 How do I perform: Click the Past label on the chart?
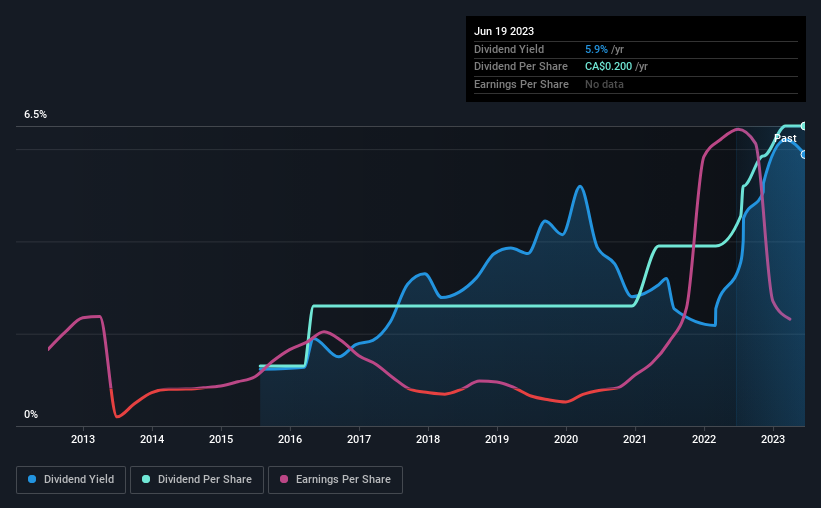click(785, 138)
